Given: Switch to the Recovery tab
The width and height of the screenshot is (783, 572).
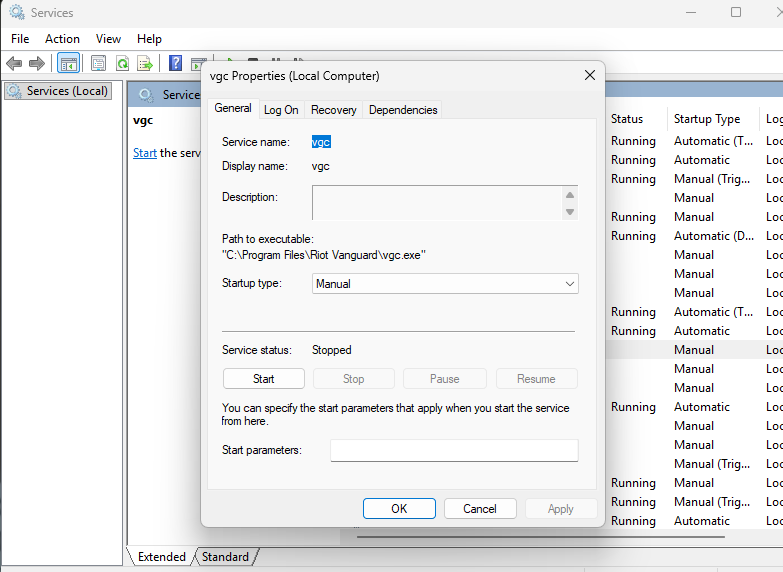Looking at the screenshot, I should (x=334, y=110).
